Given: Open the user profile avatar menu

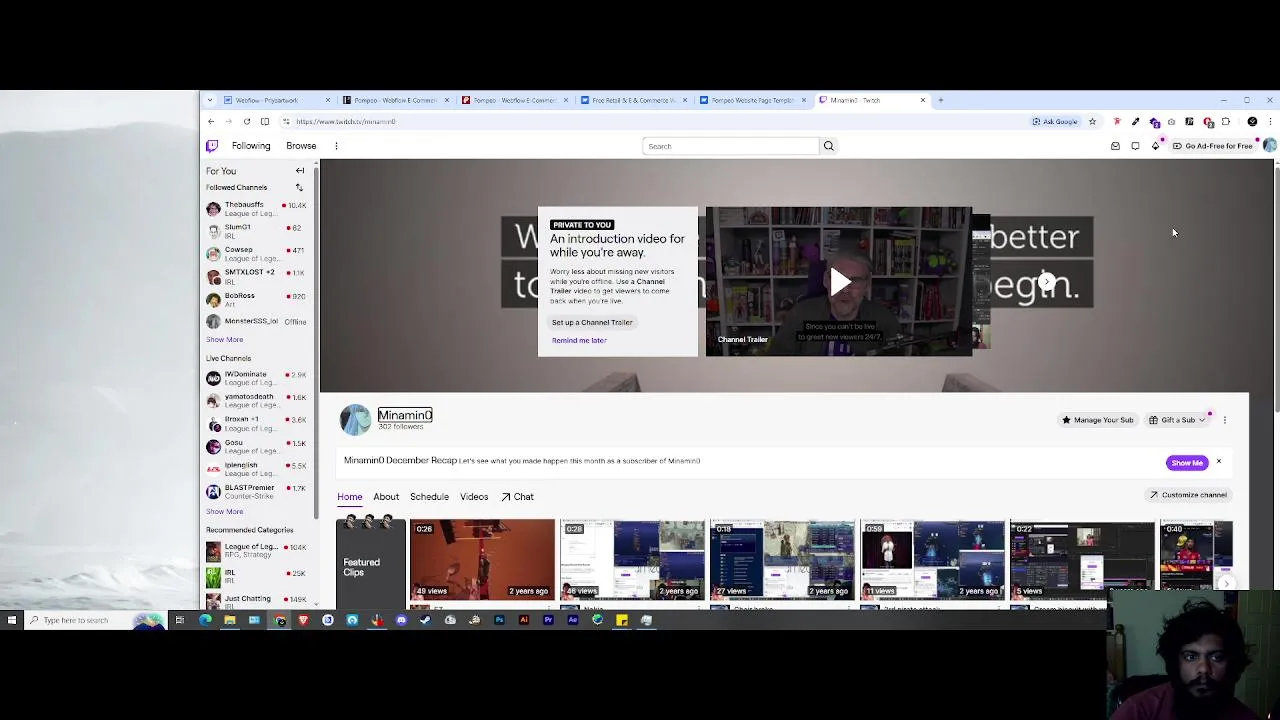Looking at the screenshot, I should point(1269,146).
